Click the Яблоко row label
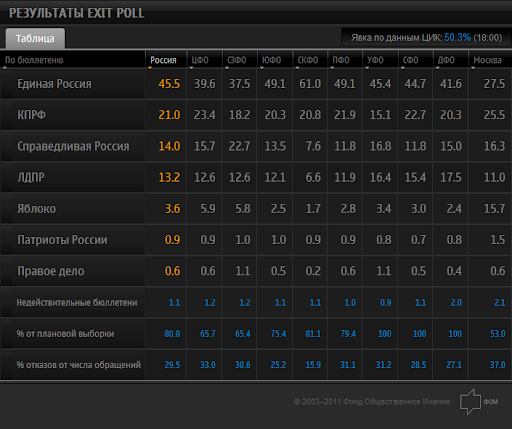Screen dimensions: 512x429 coord(36,209)
